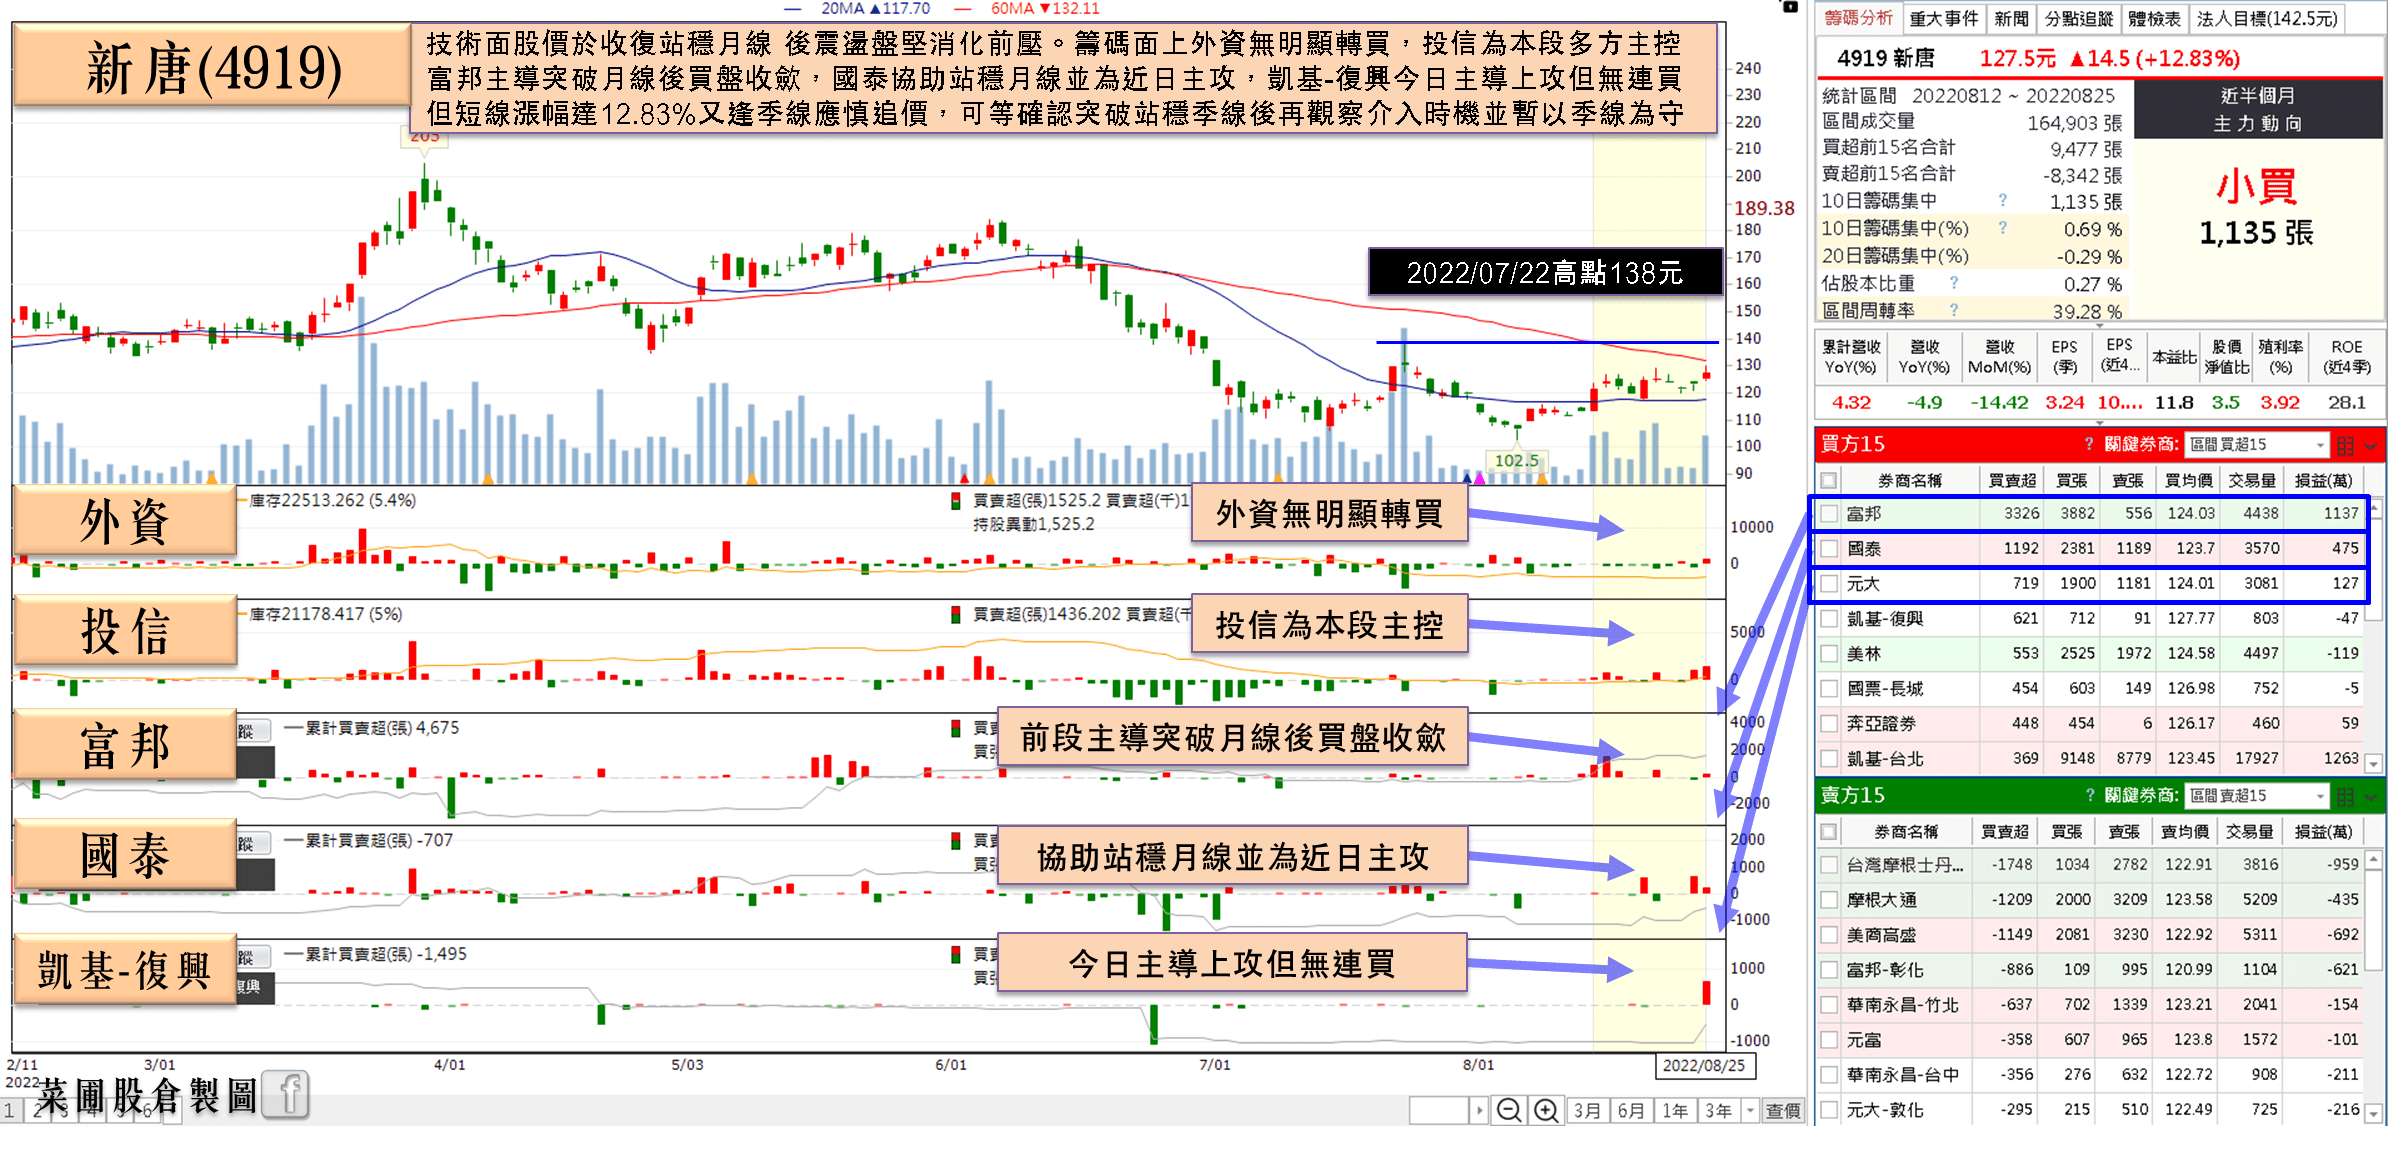Set chart range to 1年
This screenshot has height=1149, width=2388.
[x=1675, y=1110]
